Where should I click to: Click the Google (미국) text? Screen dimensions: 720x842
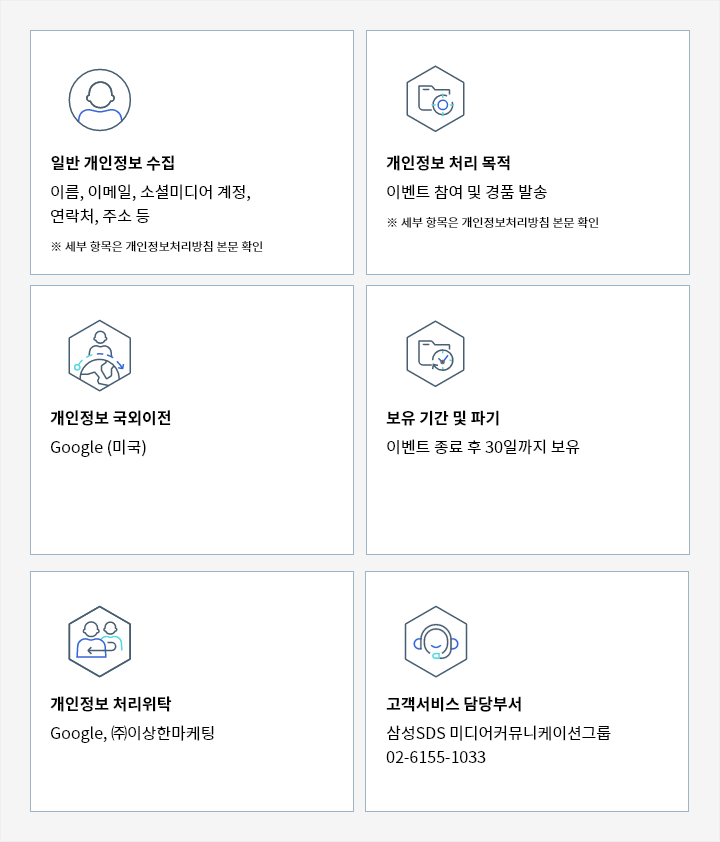(98, 447)
